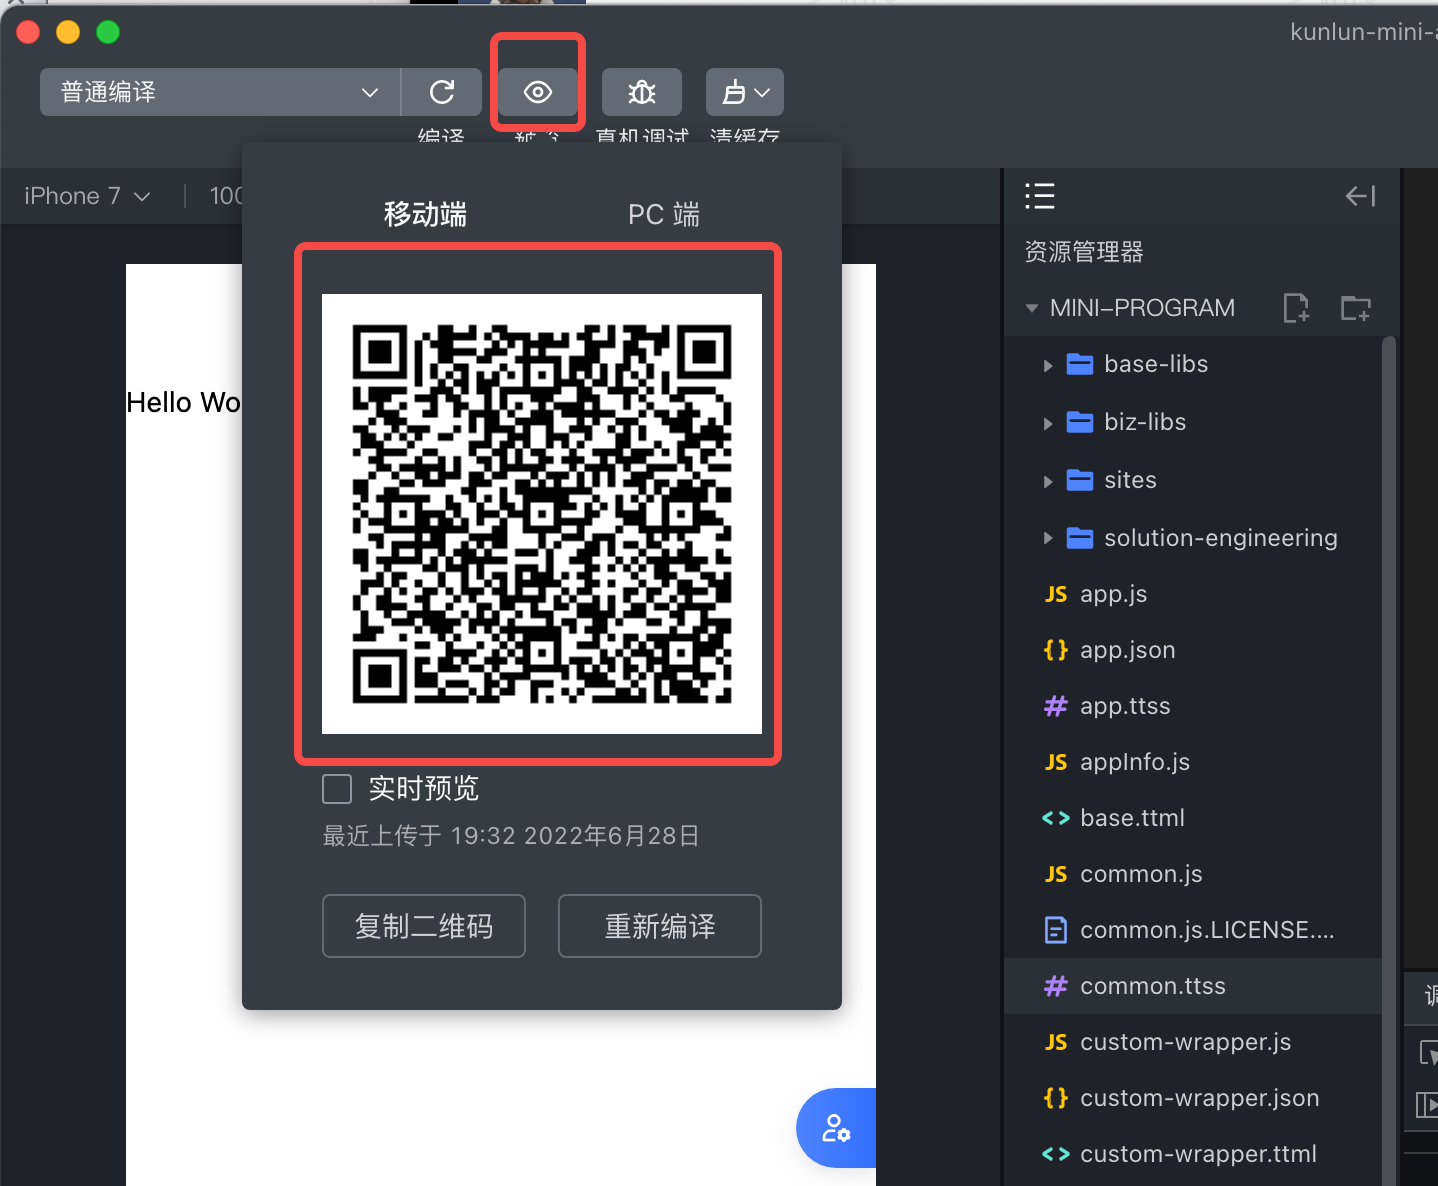Click the new folder icon in MINI-PROGRAM

click(x=1355, y=308)
